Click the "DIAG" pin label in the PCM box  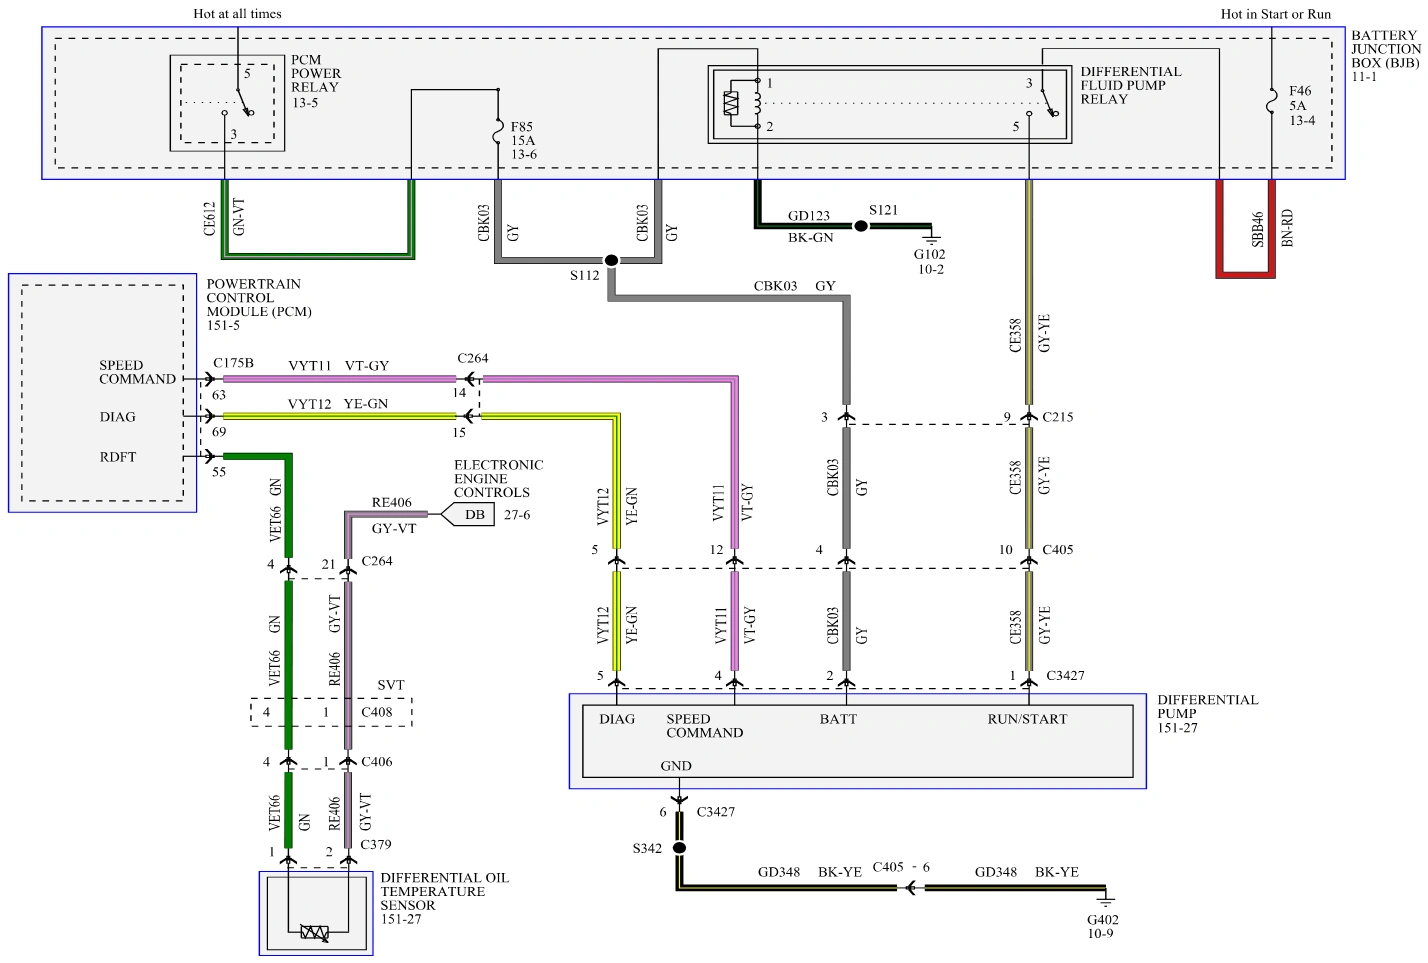117,417
